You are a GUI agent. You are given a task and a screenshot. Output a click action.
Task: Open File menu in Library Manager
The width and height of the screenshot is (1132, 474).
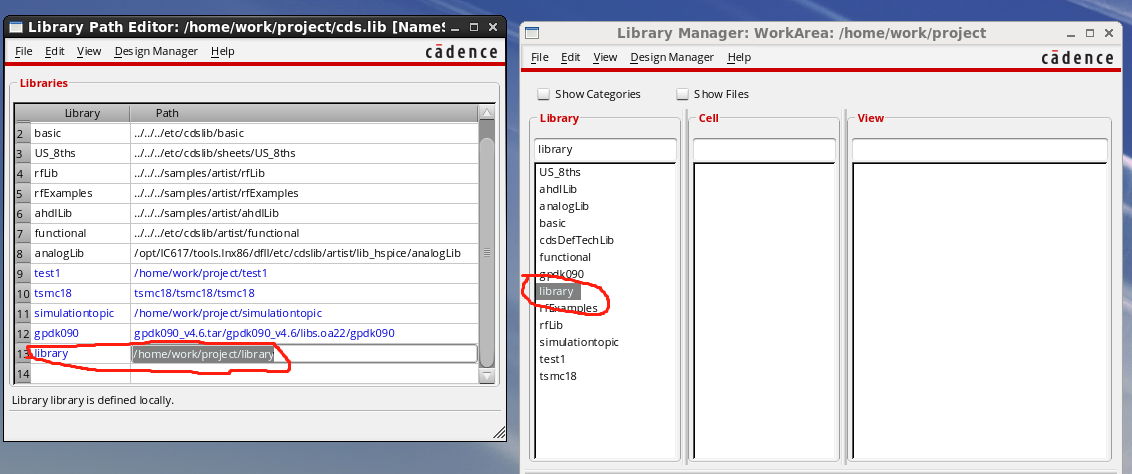(x=540, y=57)
